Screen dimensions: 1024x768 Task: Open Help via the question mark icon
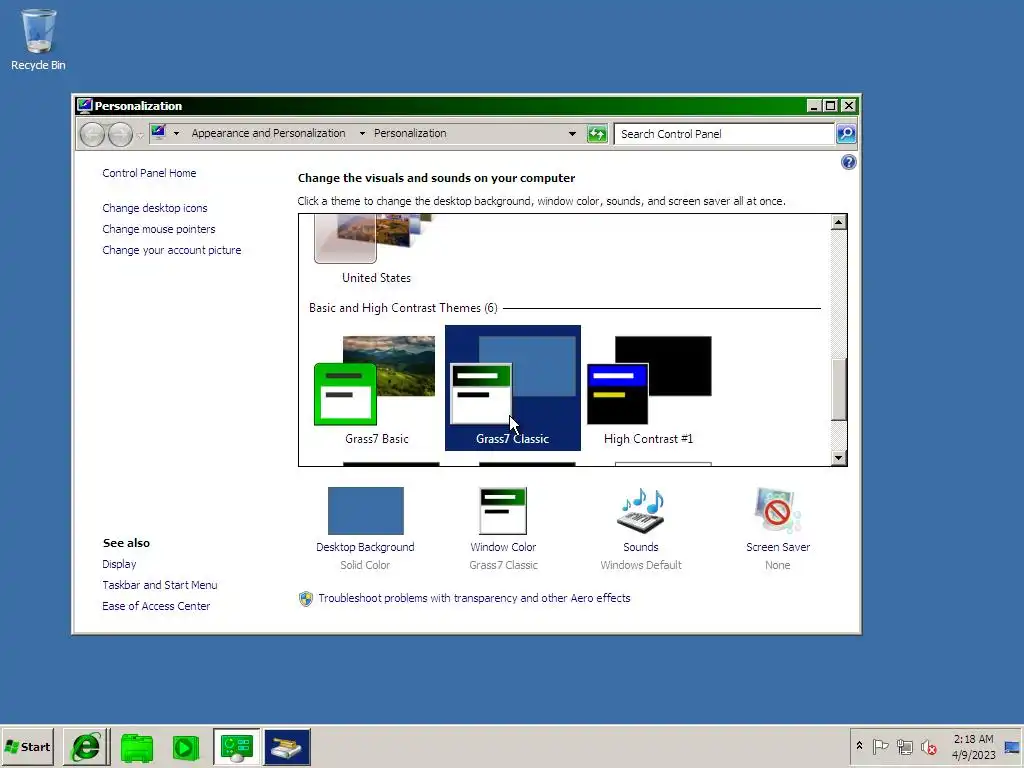click(x=848, y=162)
